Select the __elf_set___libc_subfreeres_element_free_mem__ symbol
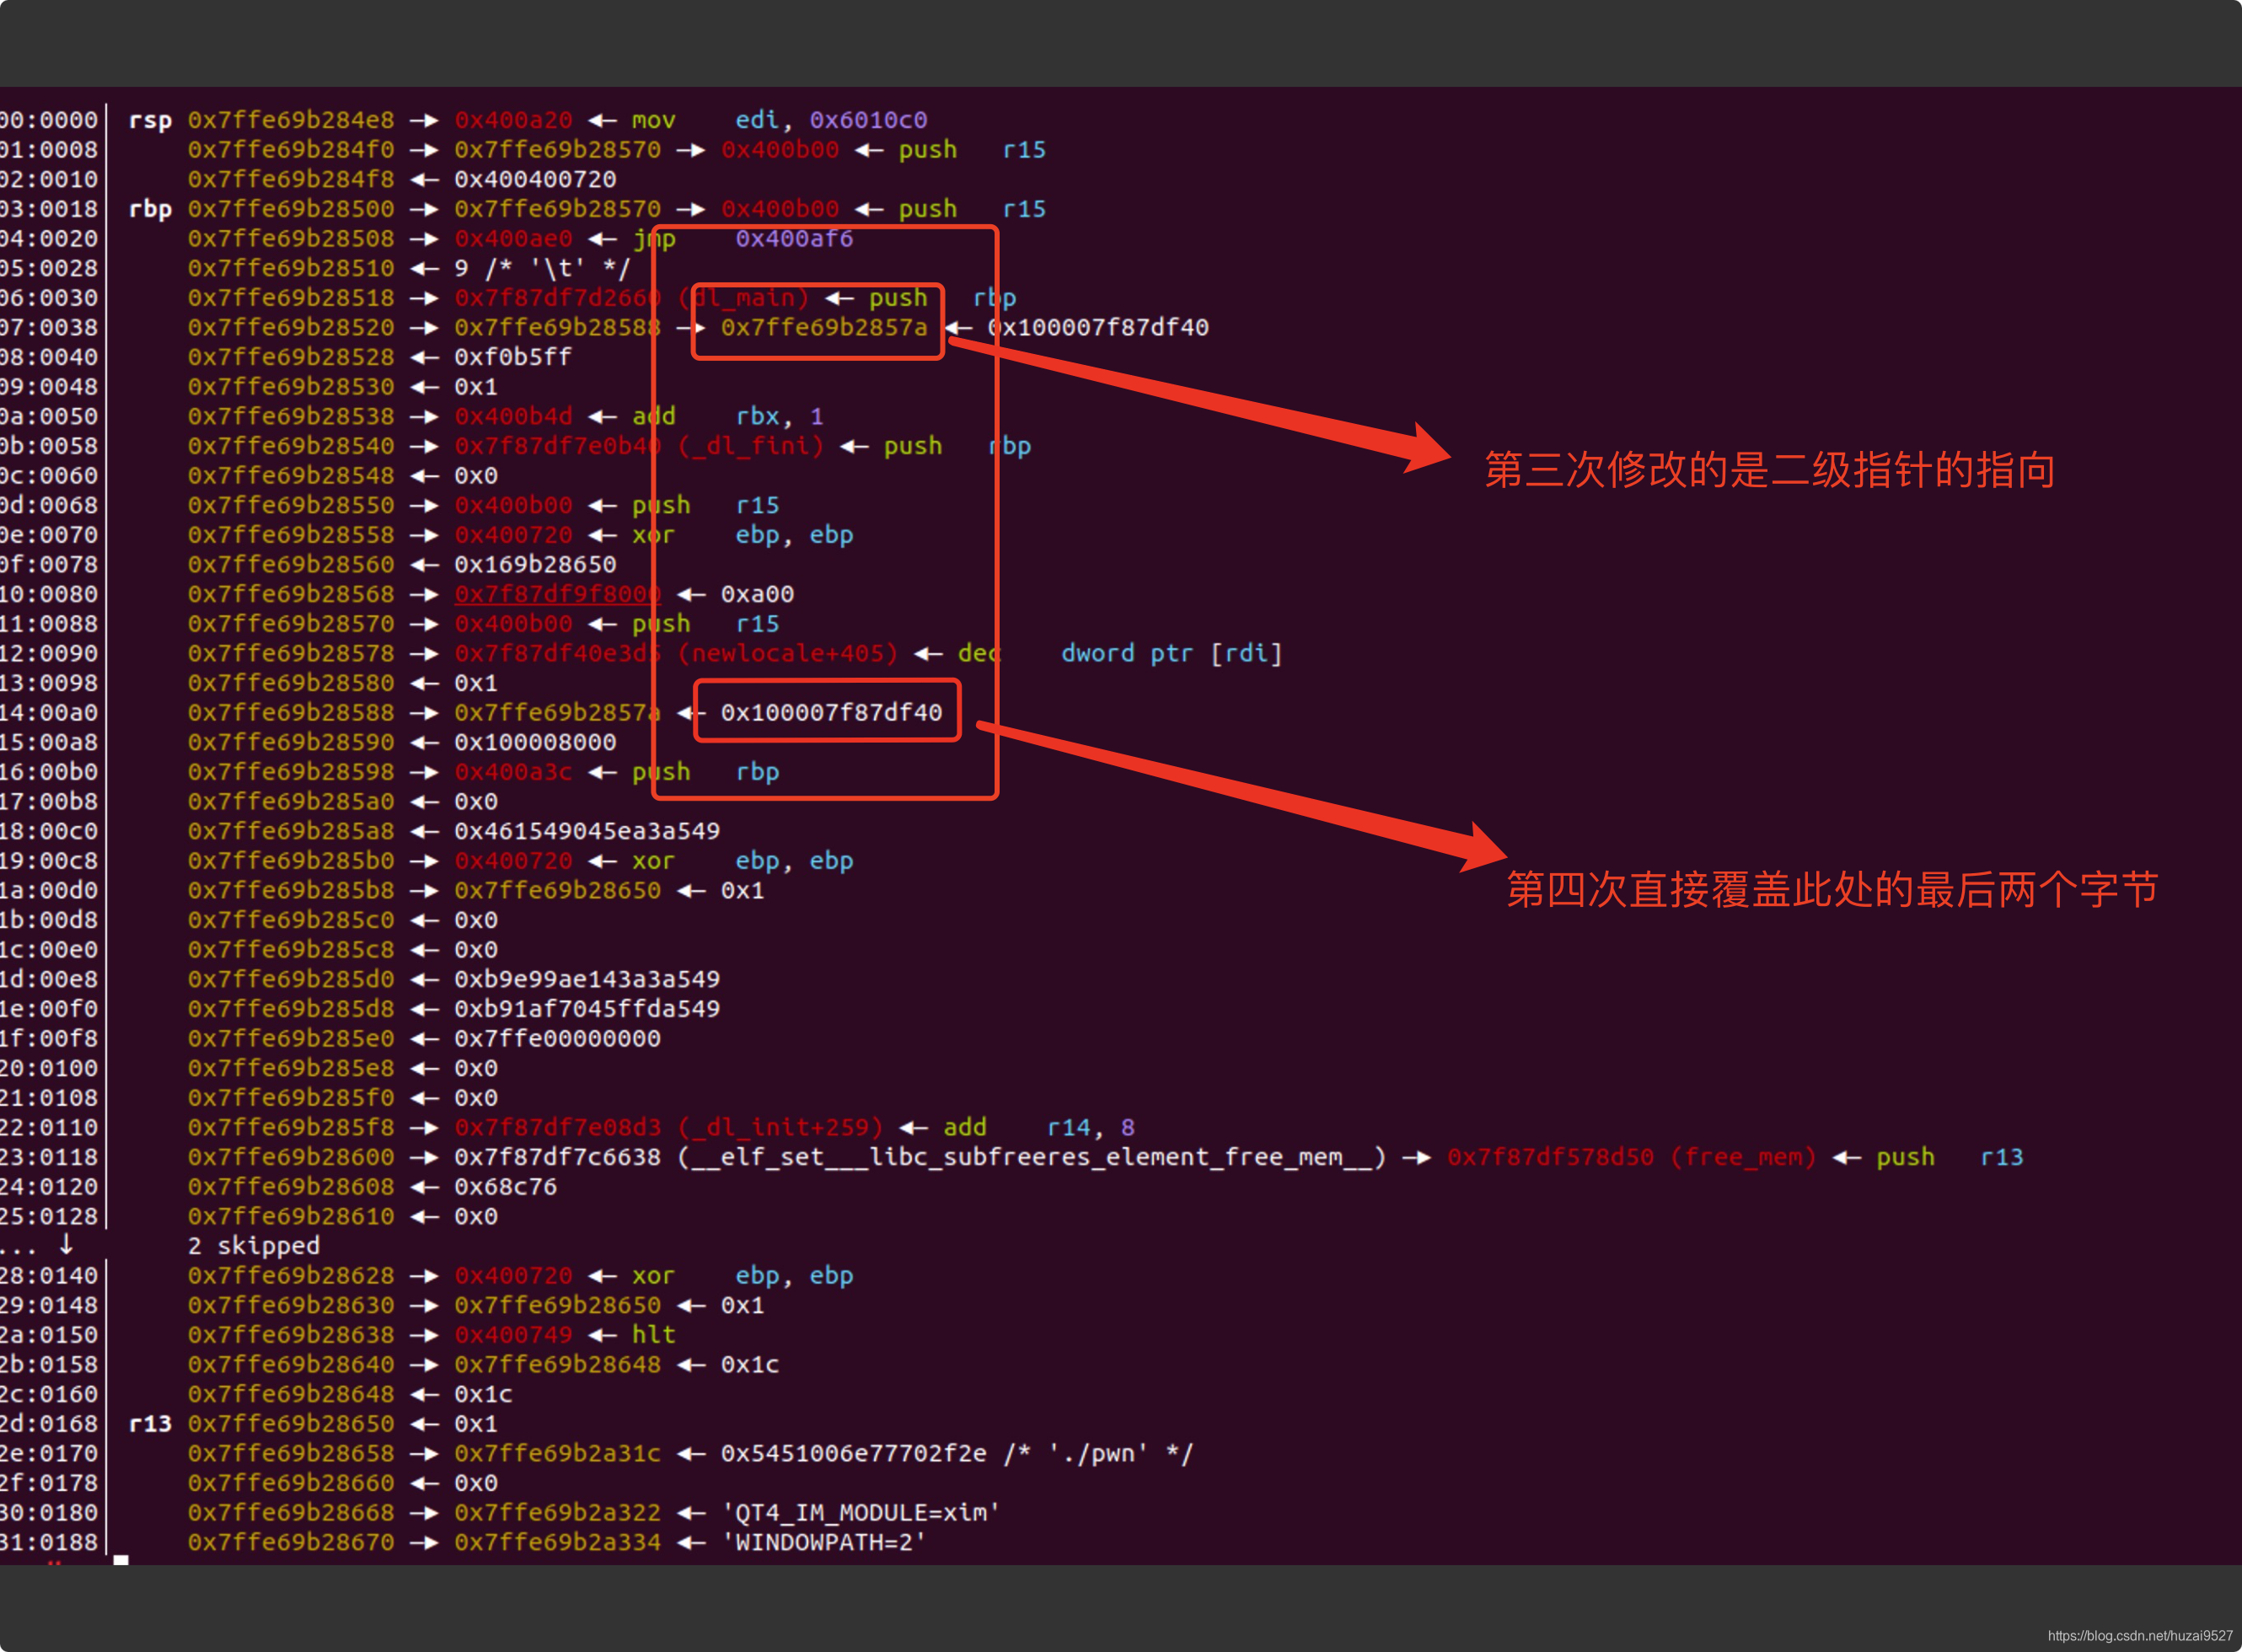 [1032, 1157]
